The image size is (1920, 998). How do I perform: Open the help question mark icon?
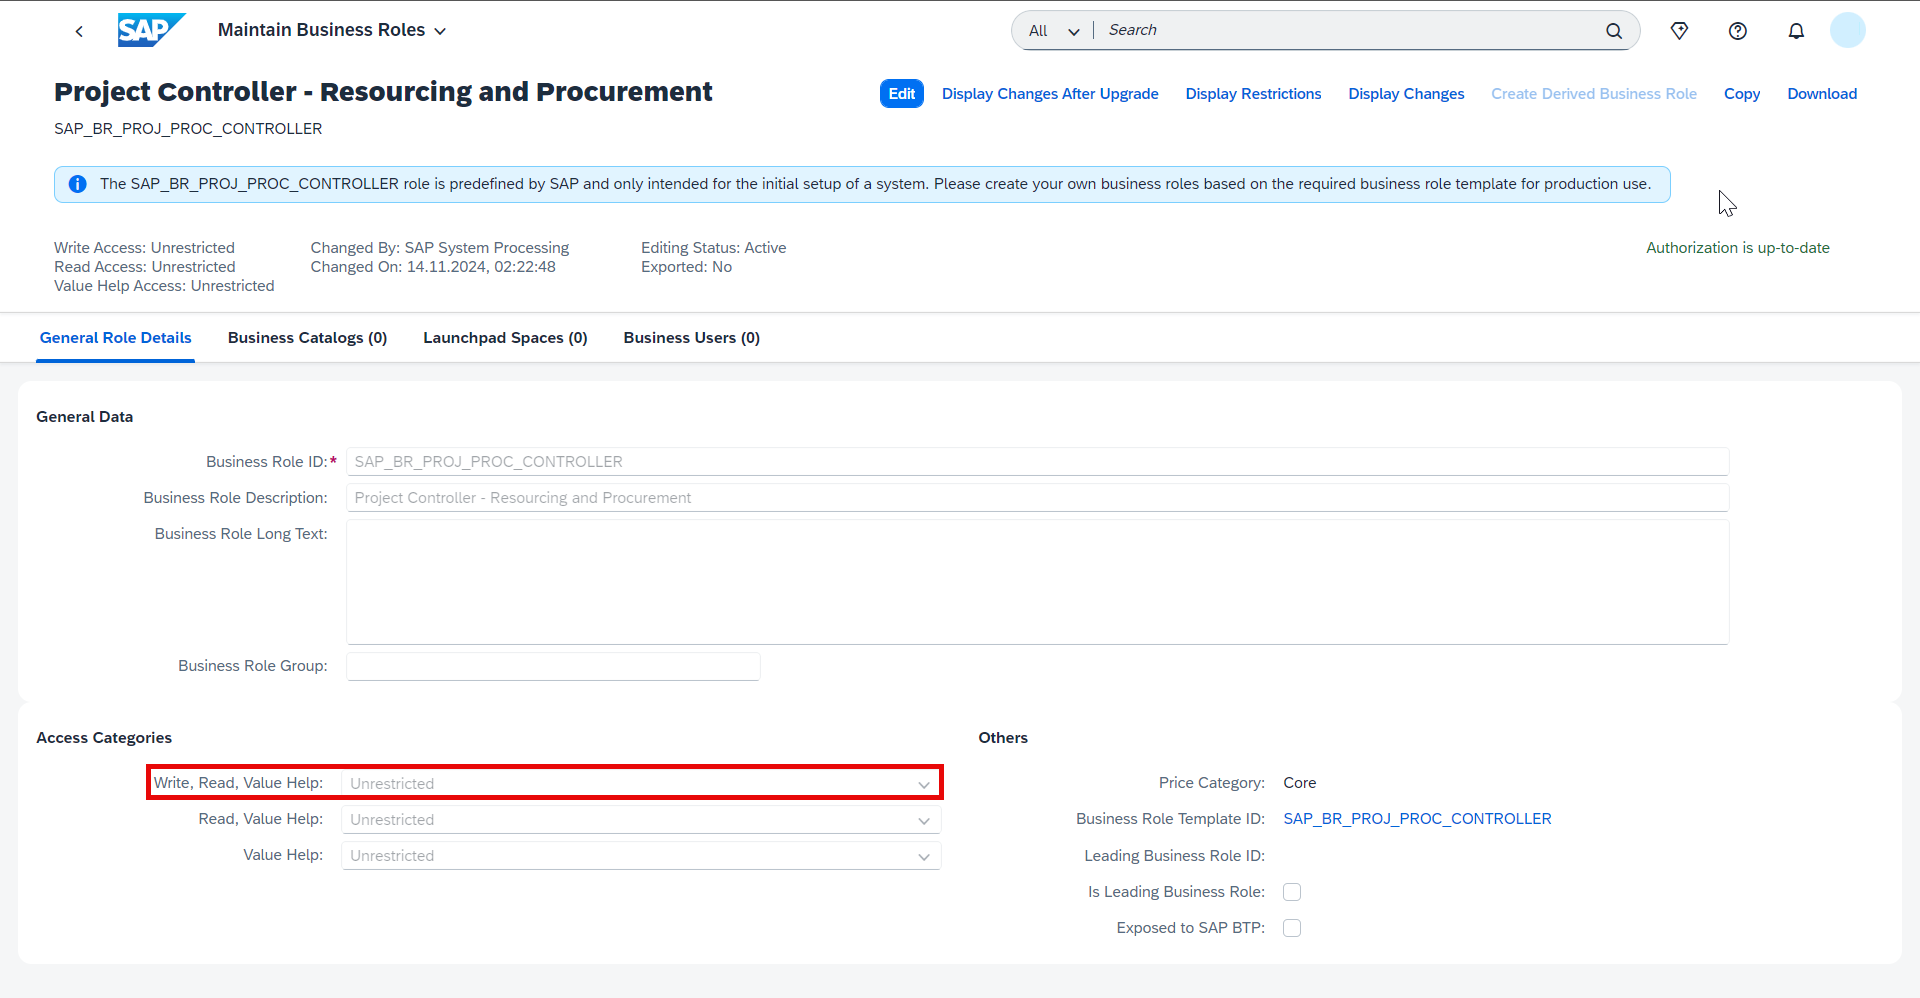pyautogui.click(x=1738, y=31)
